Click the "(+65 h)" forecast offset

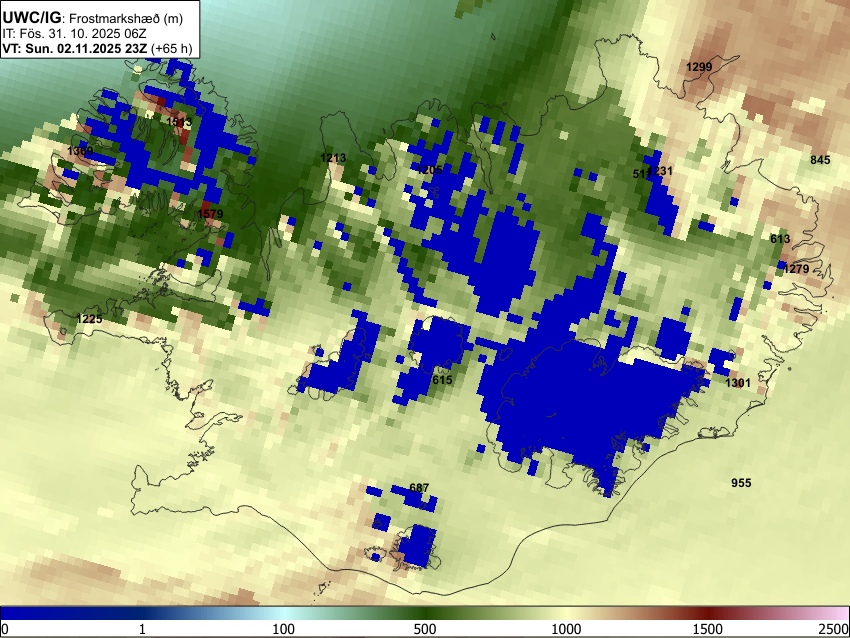tap(171, 48)
